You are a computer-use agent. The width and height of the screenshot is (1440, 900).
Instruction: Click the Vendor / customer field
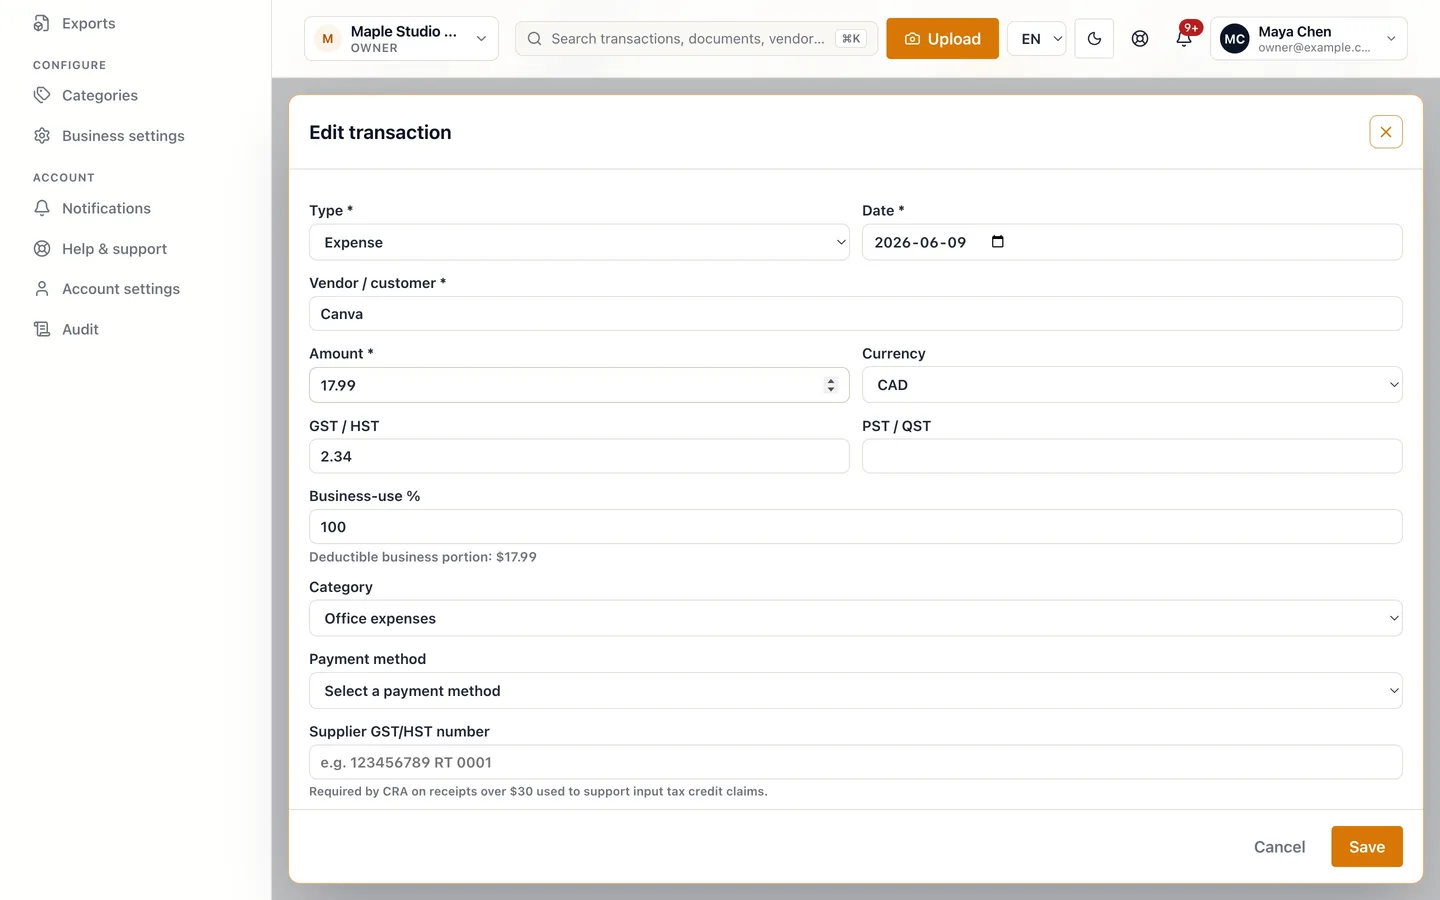click(856, 314)
